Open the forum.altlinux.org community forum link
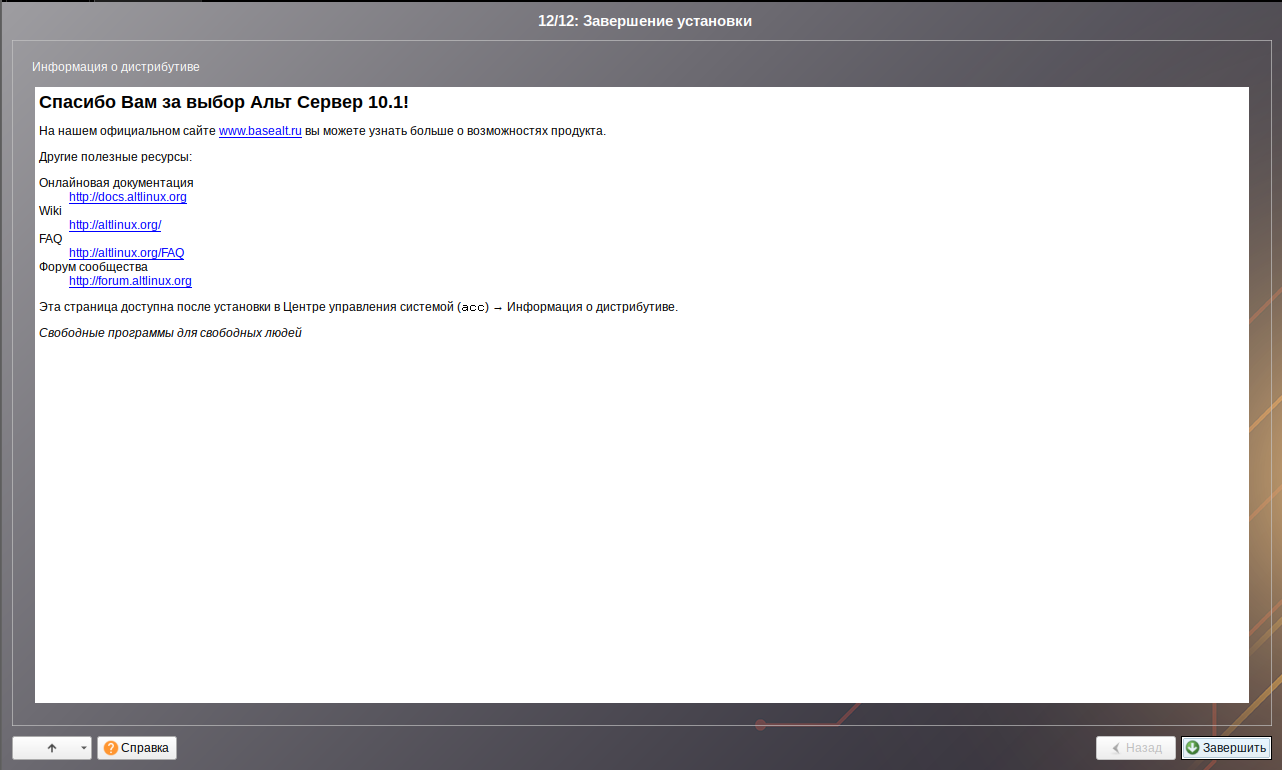The image size is (1282, 770). point(130,281)
